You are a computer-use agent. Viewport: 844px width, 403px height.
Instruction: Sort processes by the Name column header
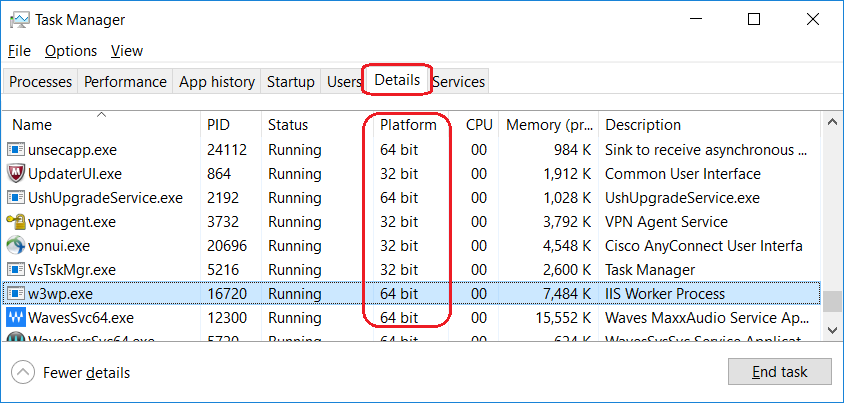pos(33,126)
